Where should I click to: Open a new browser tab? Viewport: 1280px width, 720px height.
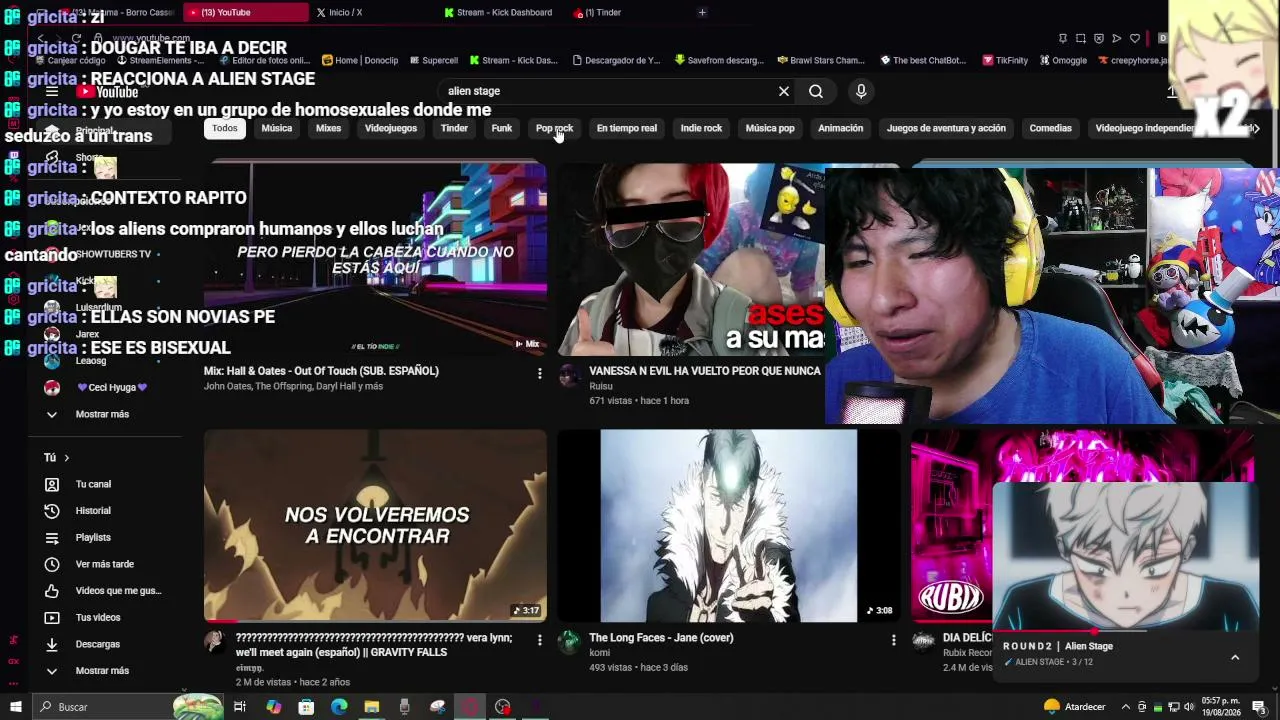pyautogui.click(x=702, y=12)
